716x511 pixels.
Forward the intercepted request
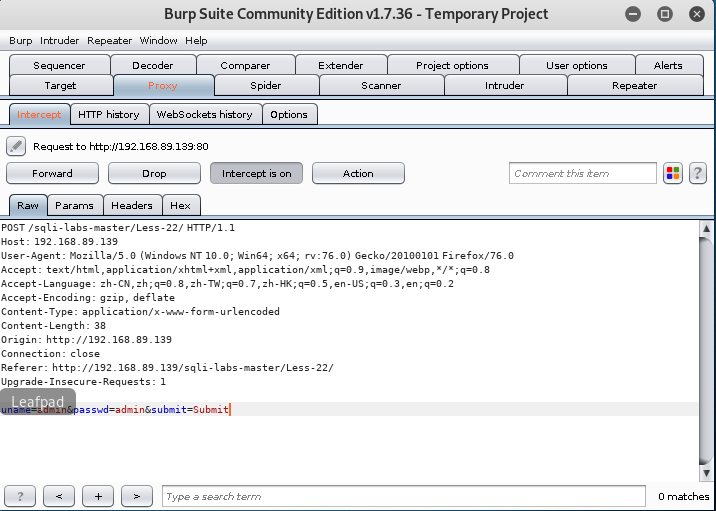point(52,174)
